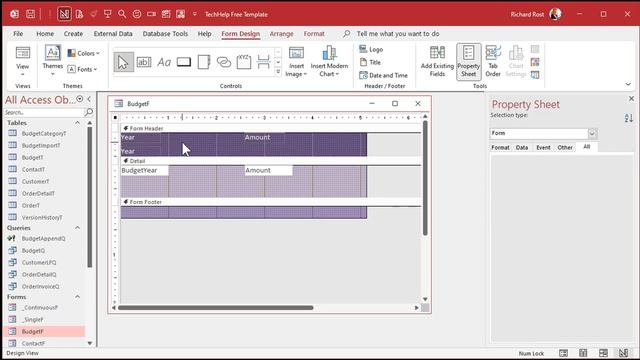Screen dimensions: 640x360
Task: Collapse the Queries group
Action: click(77, 228)
